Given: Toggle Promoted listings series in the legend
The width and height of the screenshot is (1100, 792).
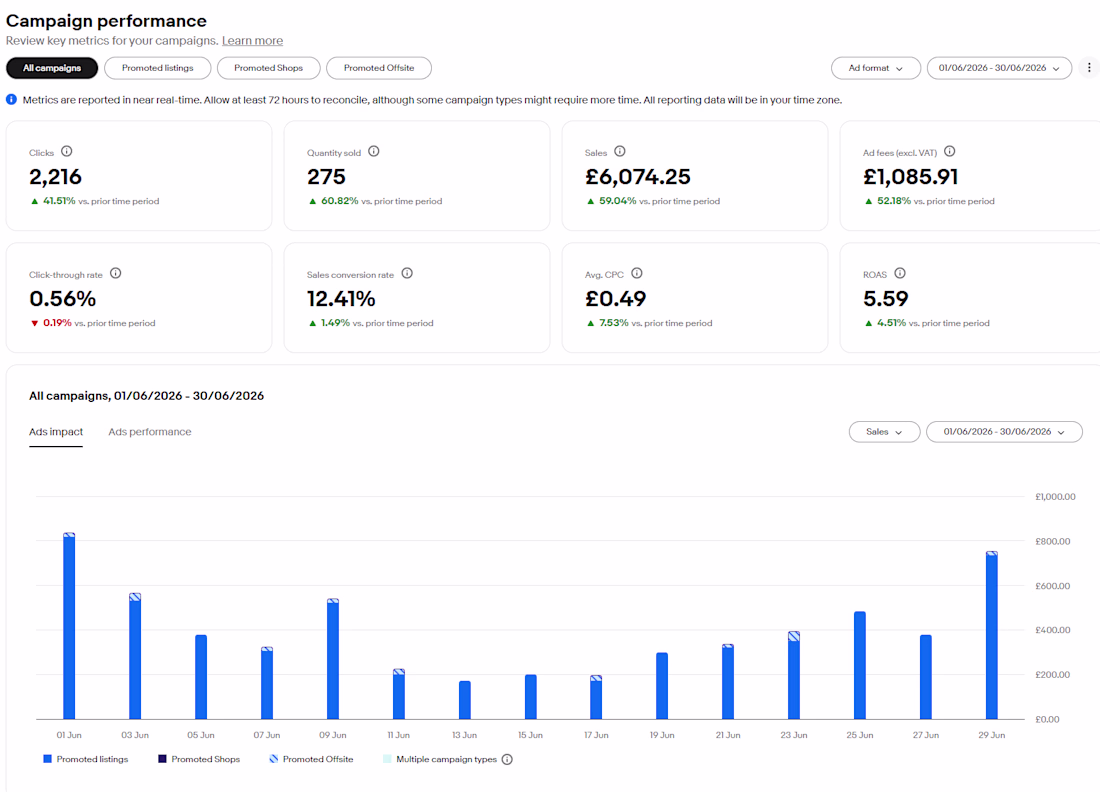Looking at the screenshot, I should [x=86, y=759].
